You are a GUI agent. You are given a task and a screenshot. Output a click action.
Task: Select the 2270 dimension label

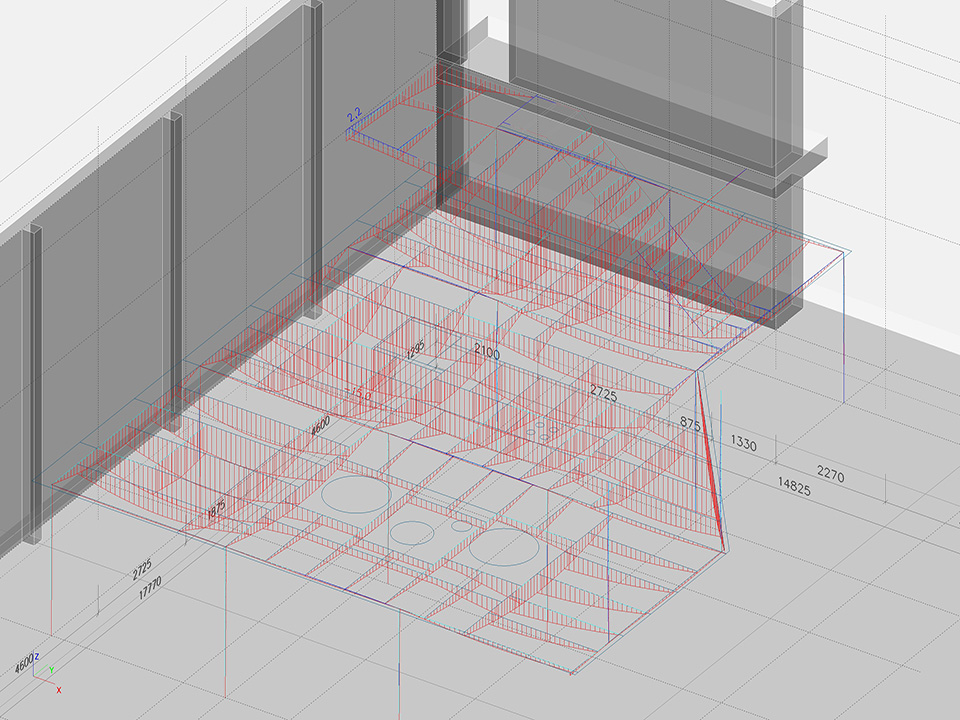[830, 476]
